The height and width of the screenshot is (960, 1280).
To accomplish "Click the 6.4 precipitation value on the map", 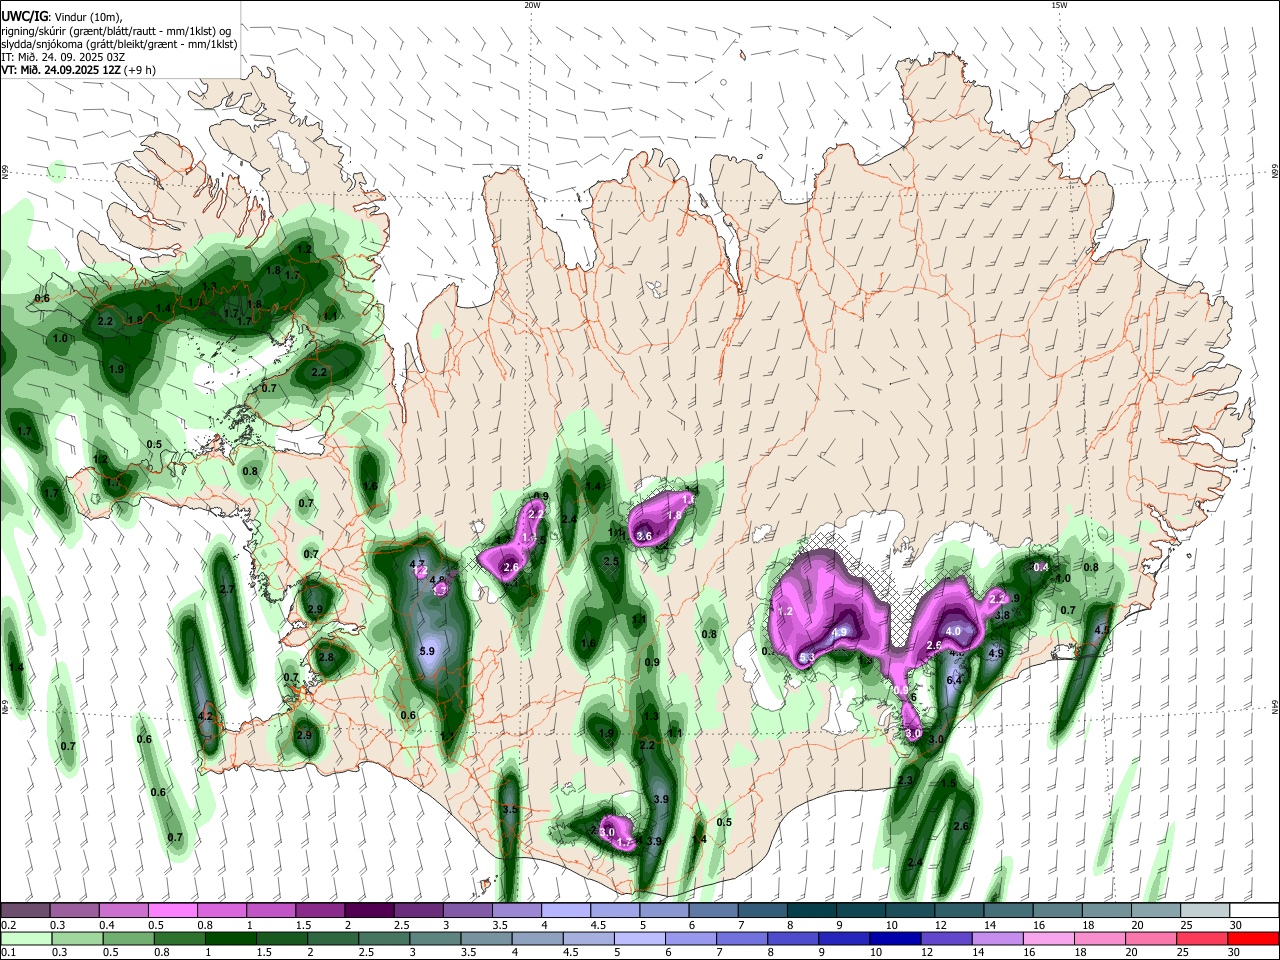I will (954, 680).
